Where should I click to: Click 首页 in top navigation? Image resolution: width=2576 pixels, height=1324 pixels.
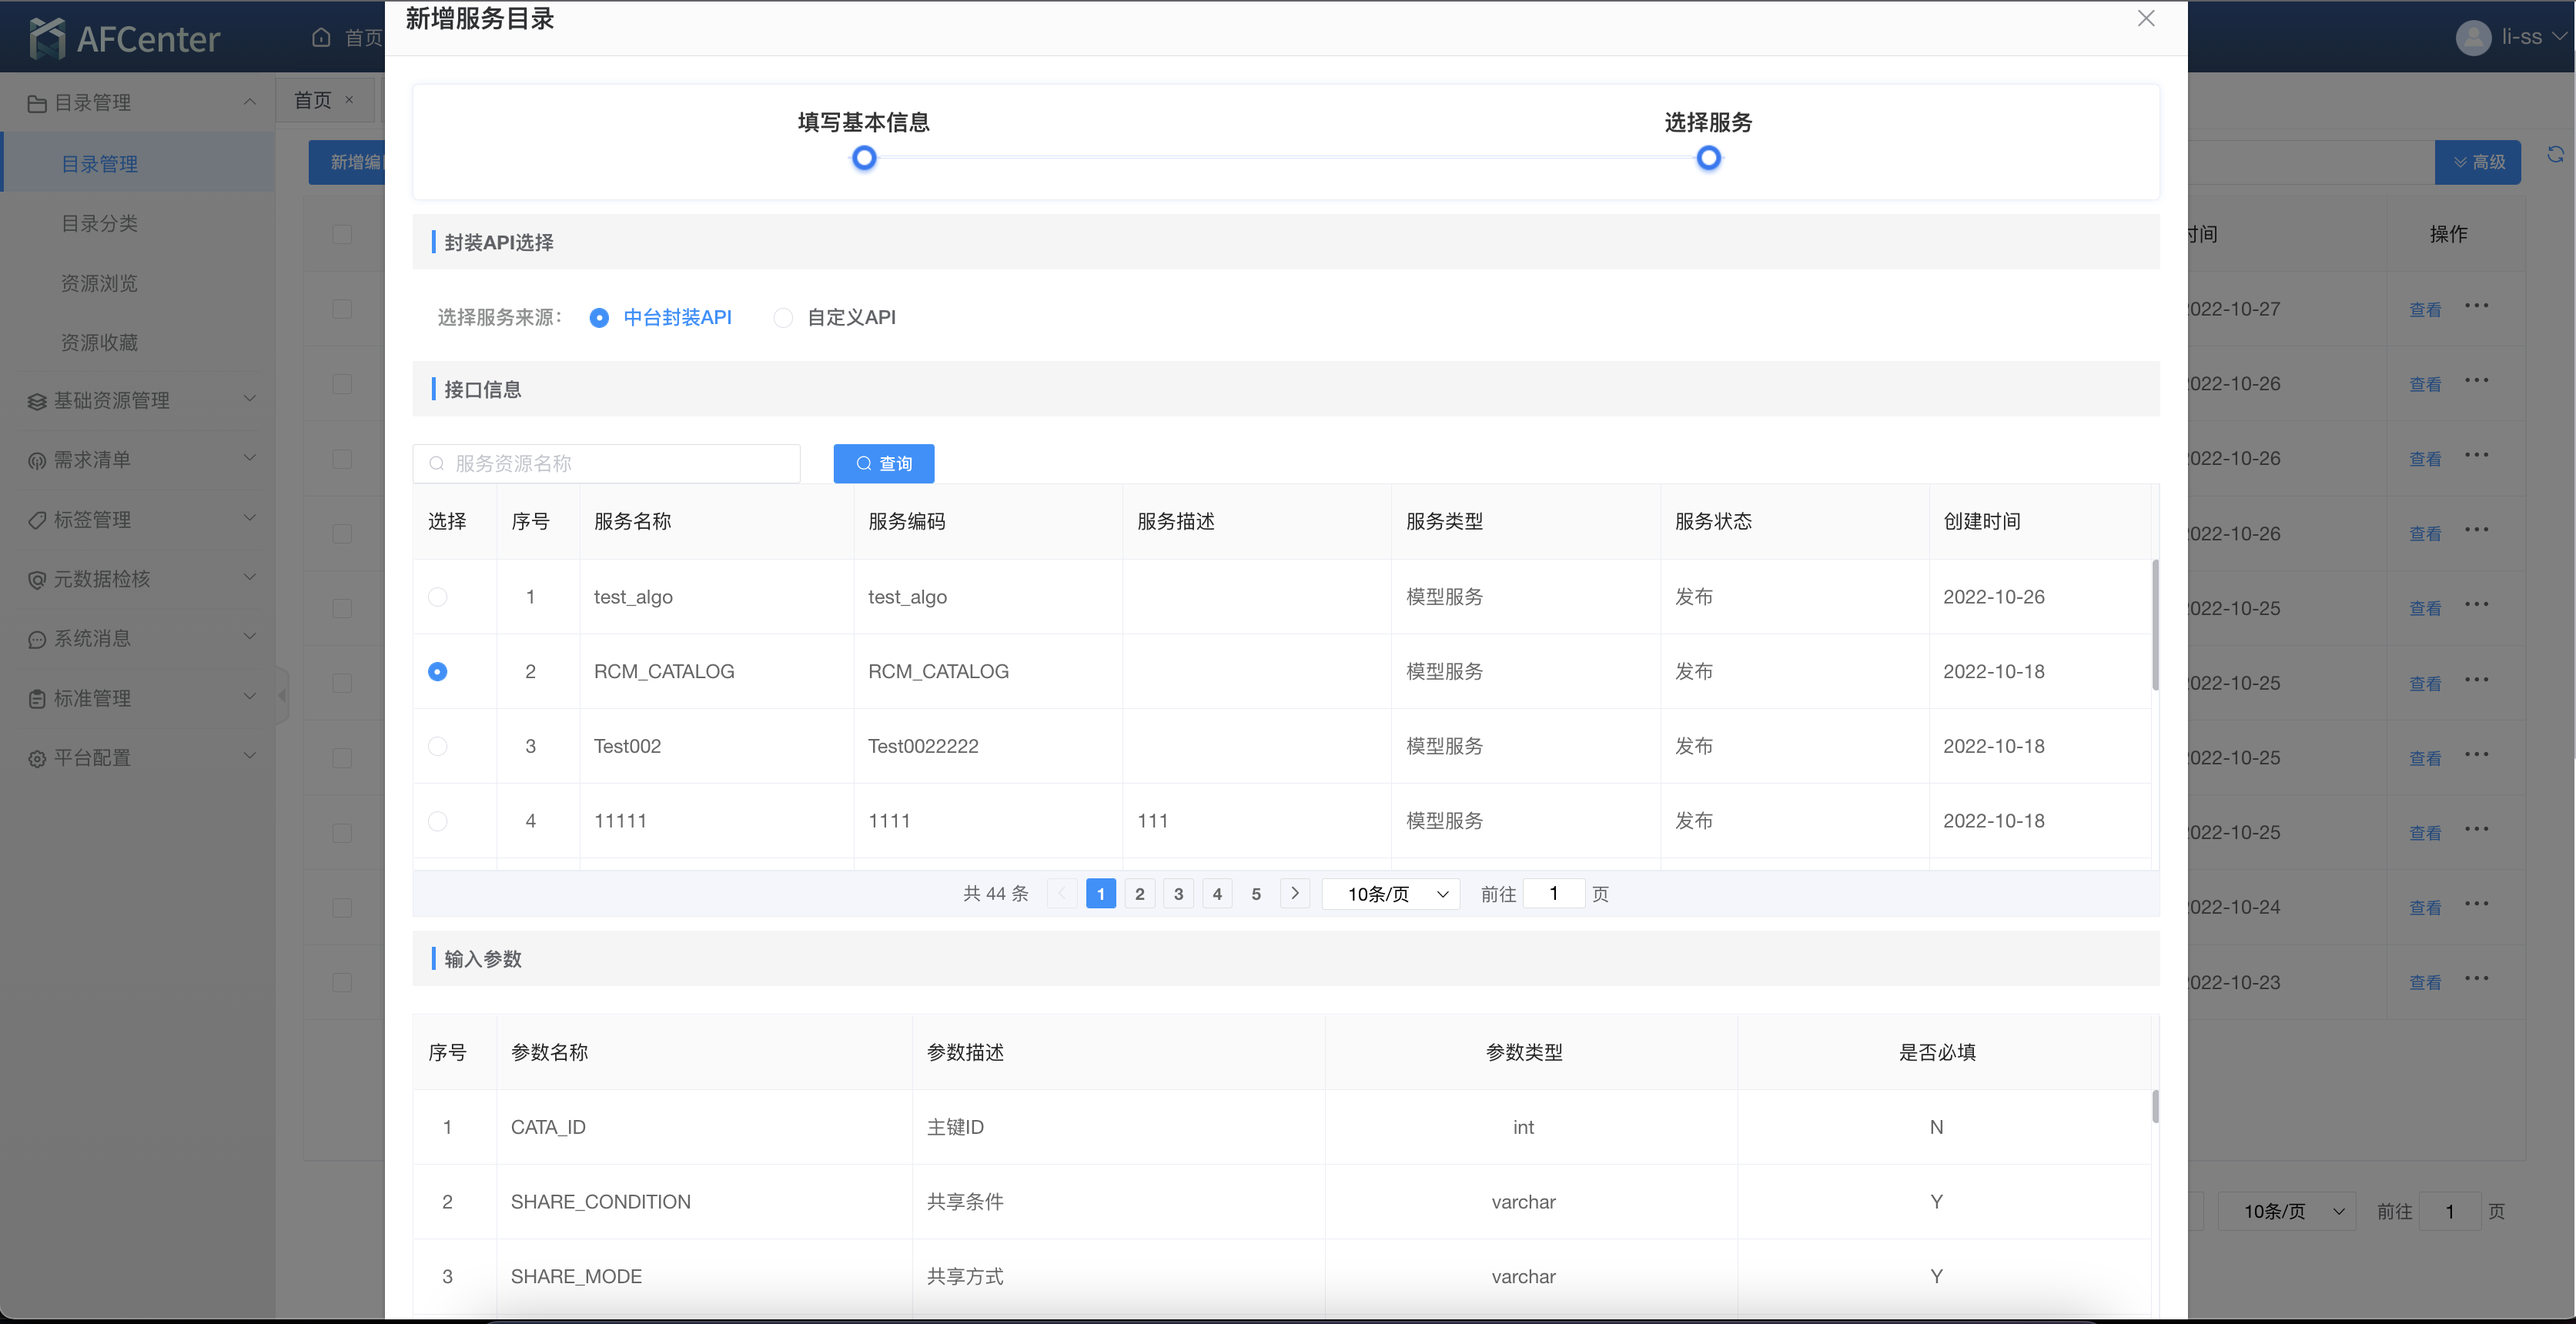click(x=363, y=38)
